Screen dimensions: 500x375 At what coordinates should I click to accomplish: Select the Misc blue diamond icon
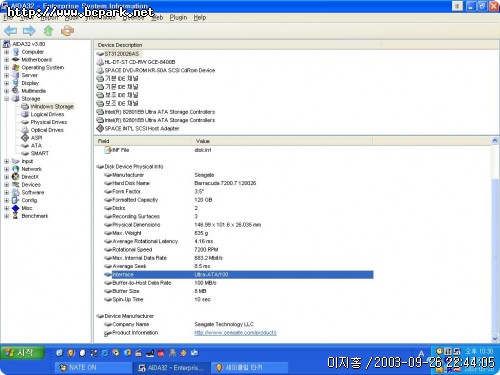click(x=16, y=208)
